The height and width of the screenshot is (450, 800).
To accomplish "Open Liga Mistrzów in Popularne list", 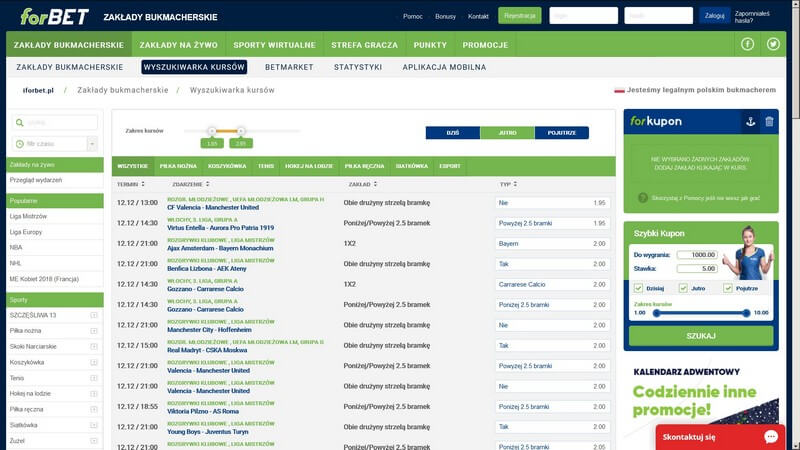I will 28,216.
